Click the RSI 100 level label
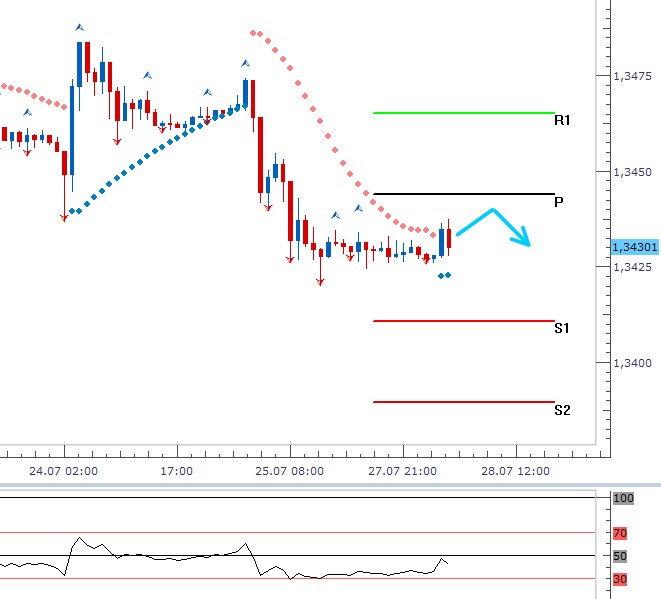 tap(623, 499)
